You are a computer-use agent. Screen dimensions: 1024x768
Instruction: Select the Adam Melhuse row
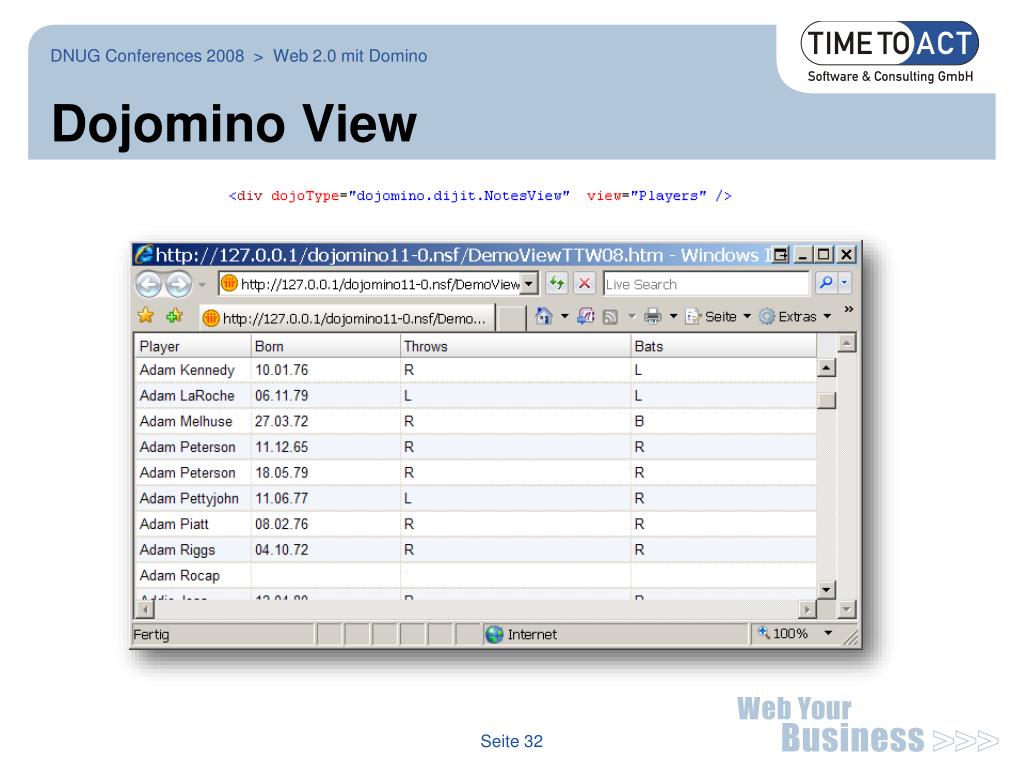click(x=475, y=421)
